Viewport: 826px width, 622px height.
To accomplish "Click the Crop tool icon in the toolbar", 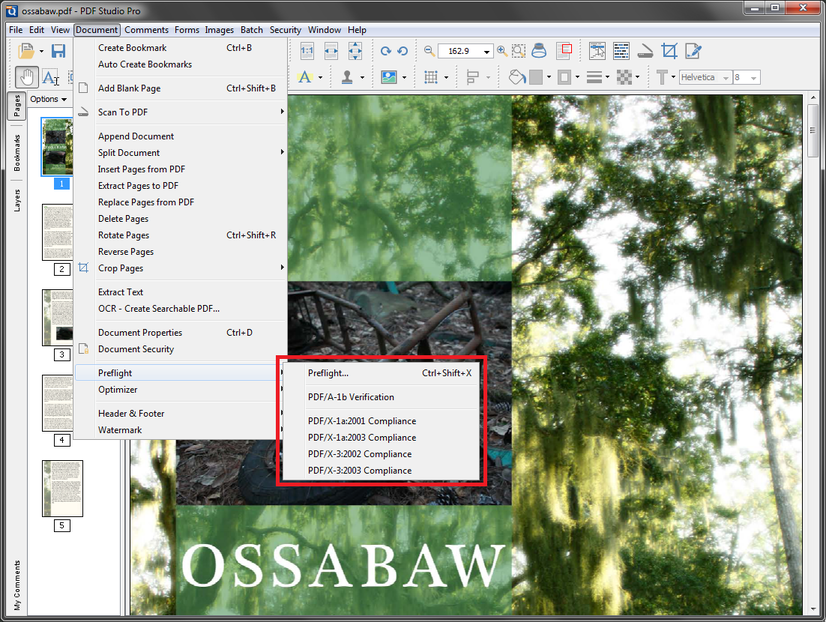I will [669, 51].
